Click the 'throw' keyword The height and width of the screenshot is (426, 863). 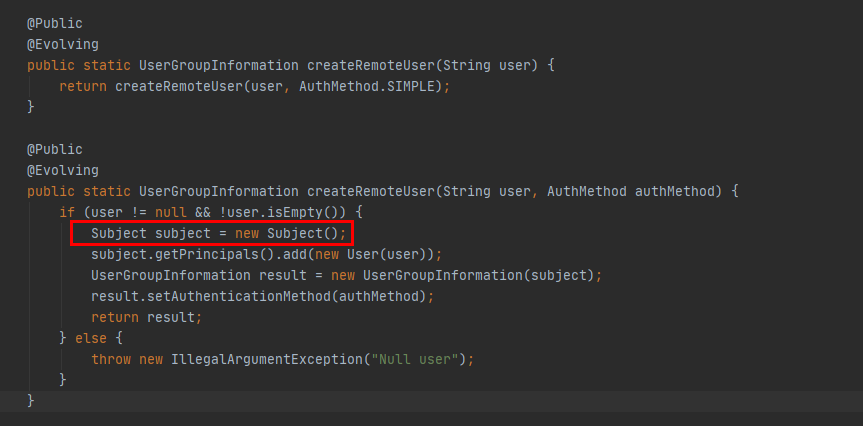pos(111,359)
